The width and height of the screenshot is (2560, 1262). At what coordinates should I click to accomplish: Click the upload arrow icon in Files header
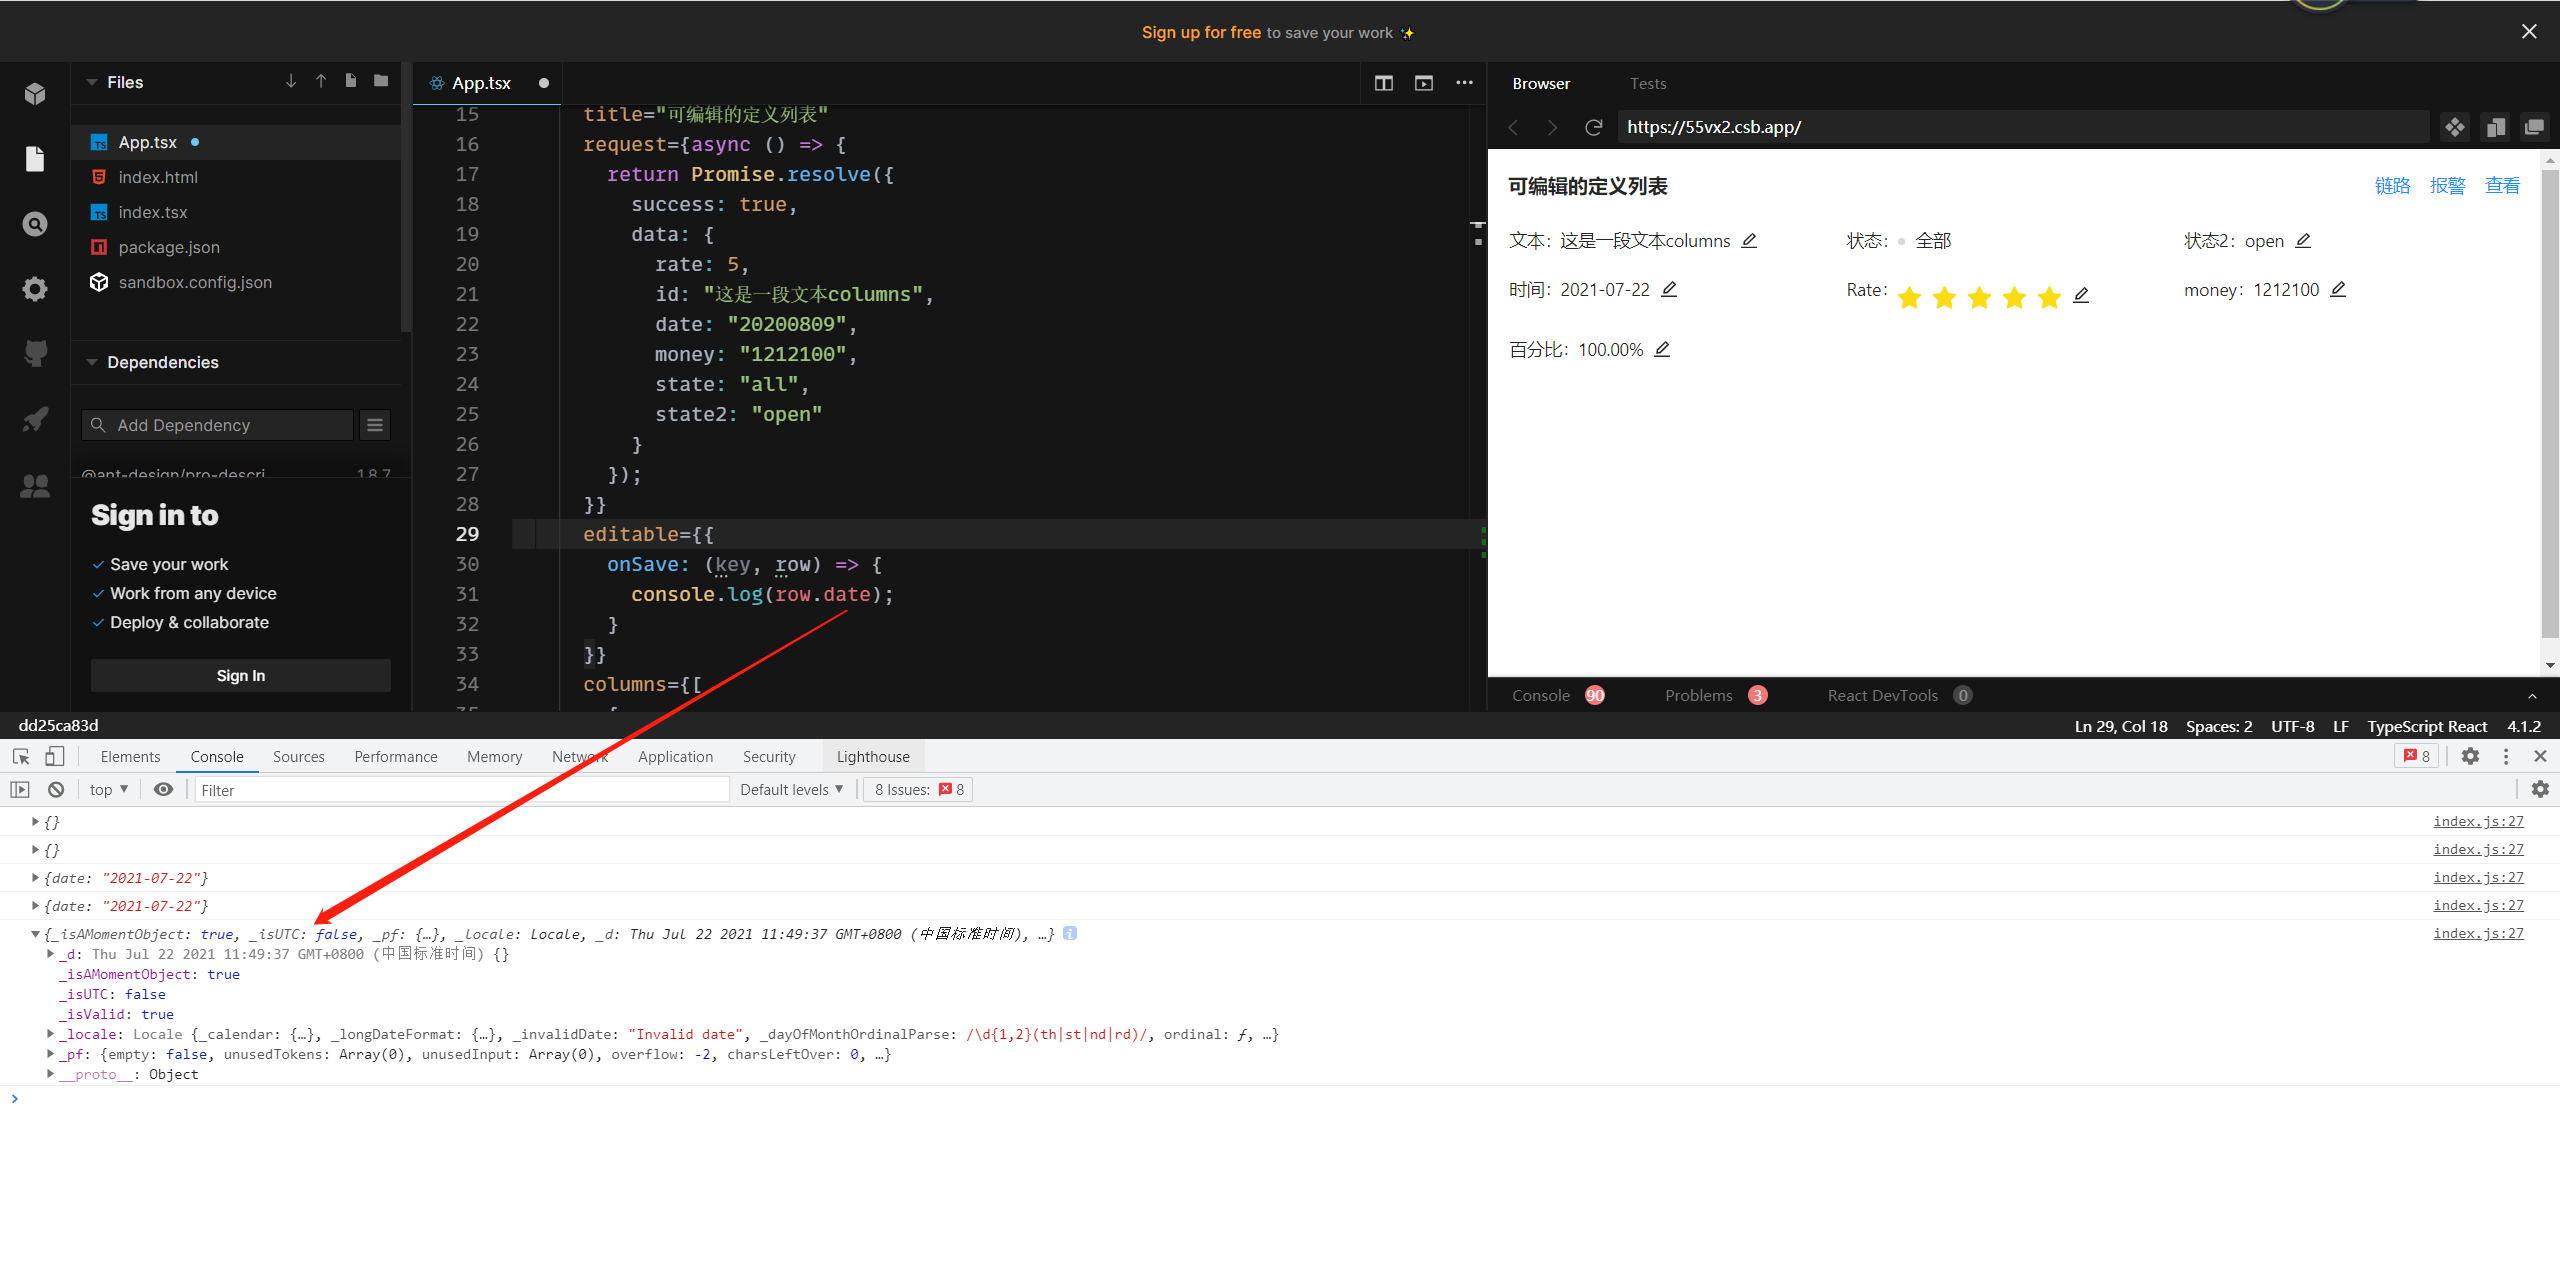pos(321,81)
